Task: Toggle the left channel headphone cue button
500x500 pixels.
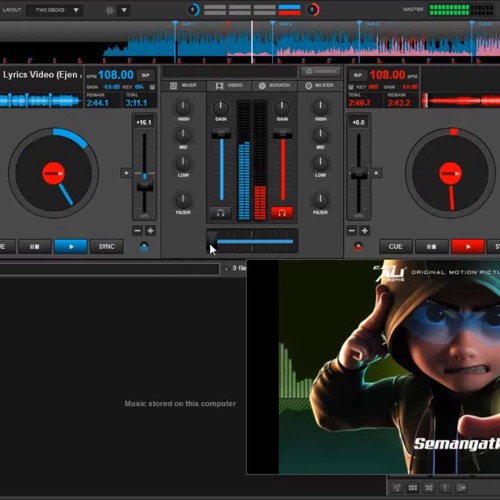Action: 220,213
